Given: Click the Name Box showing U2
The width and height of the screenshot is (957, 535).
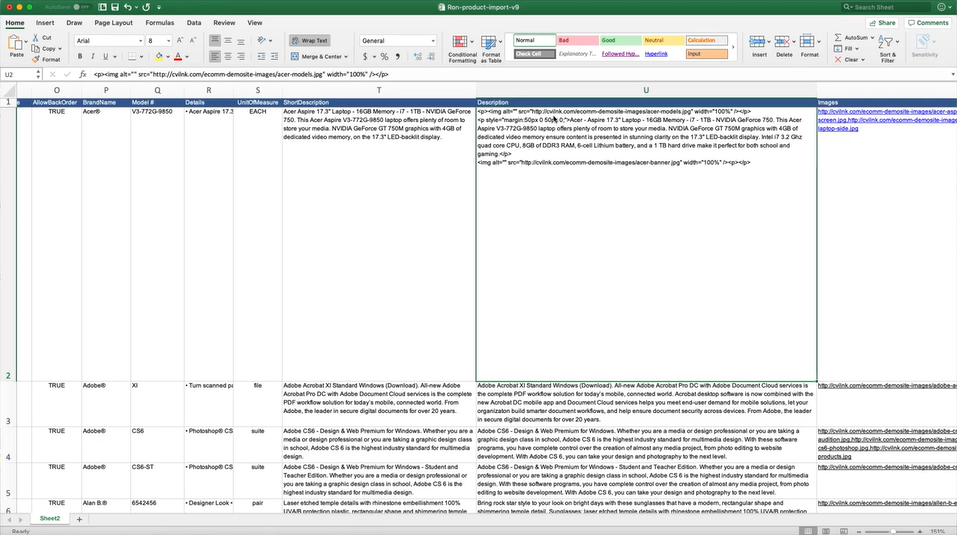Looking at the screenshot, I should 20,74.
